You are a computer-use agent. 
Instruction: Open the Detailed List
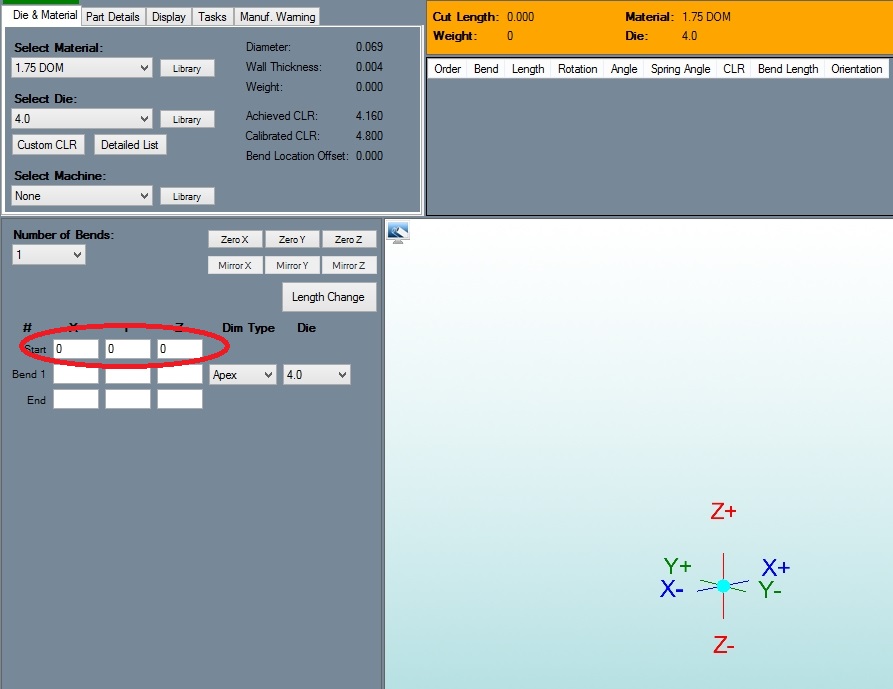point(130,145)
